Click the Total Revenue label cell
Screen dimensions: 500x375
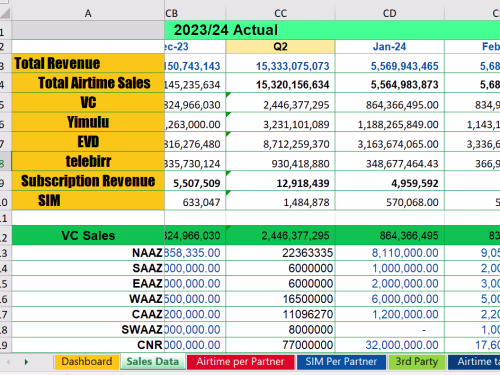pos(88,63)
